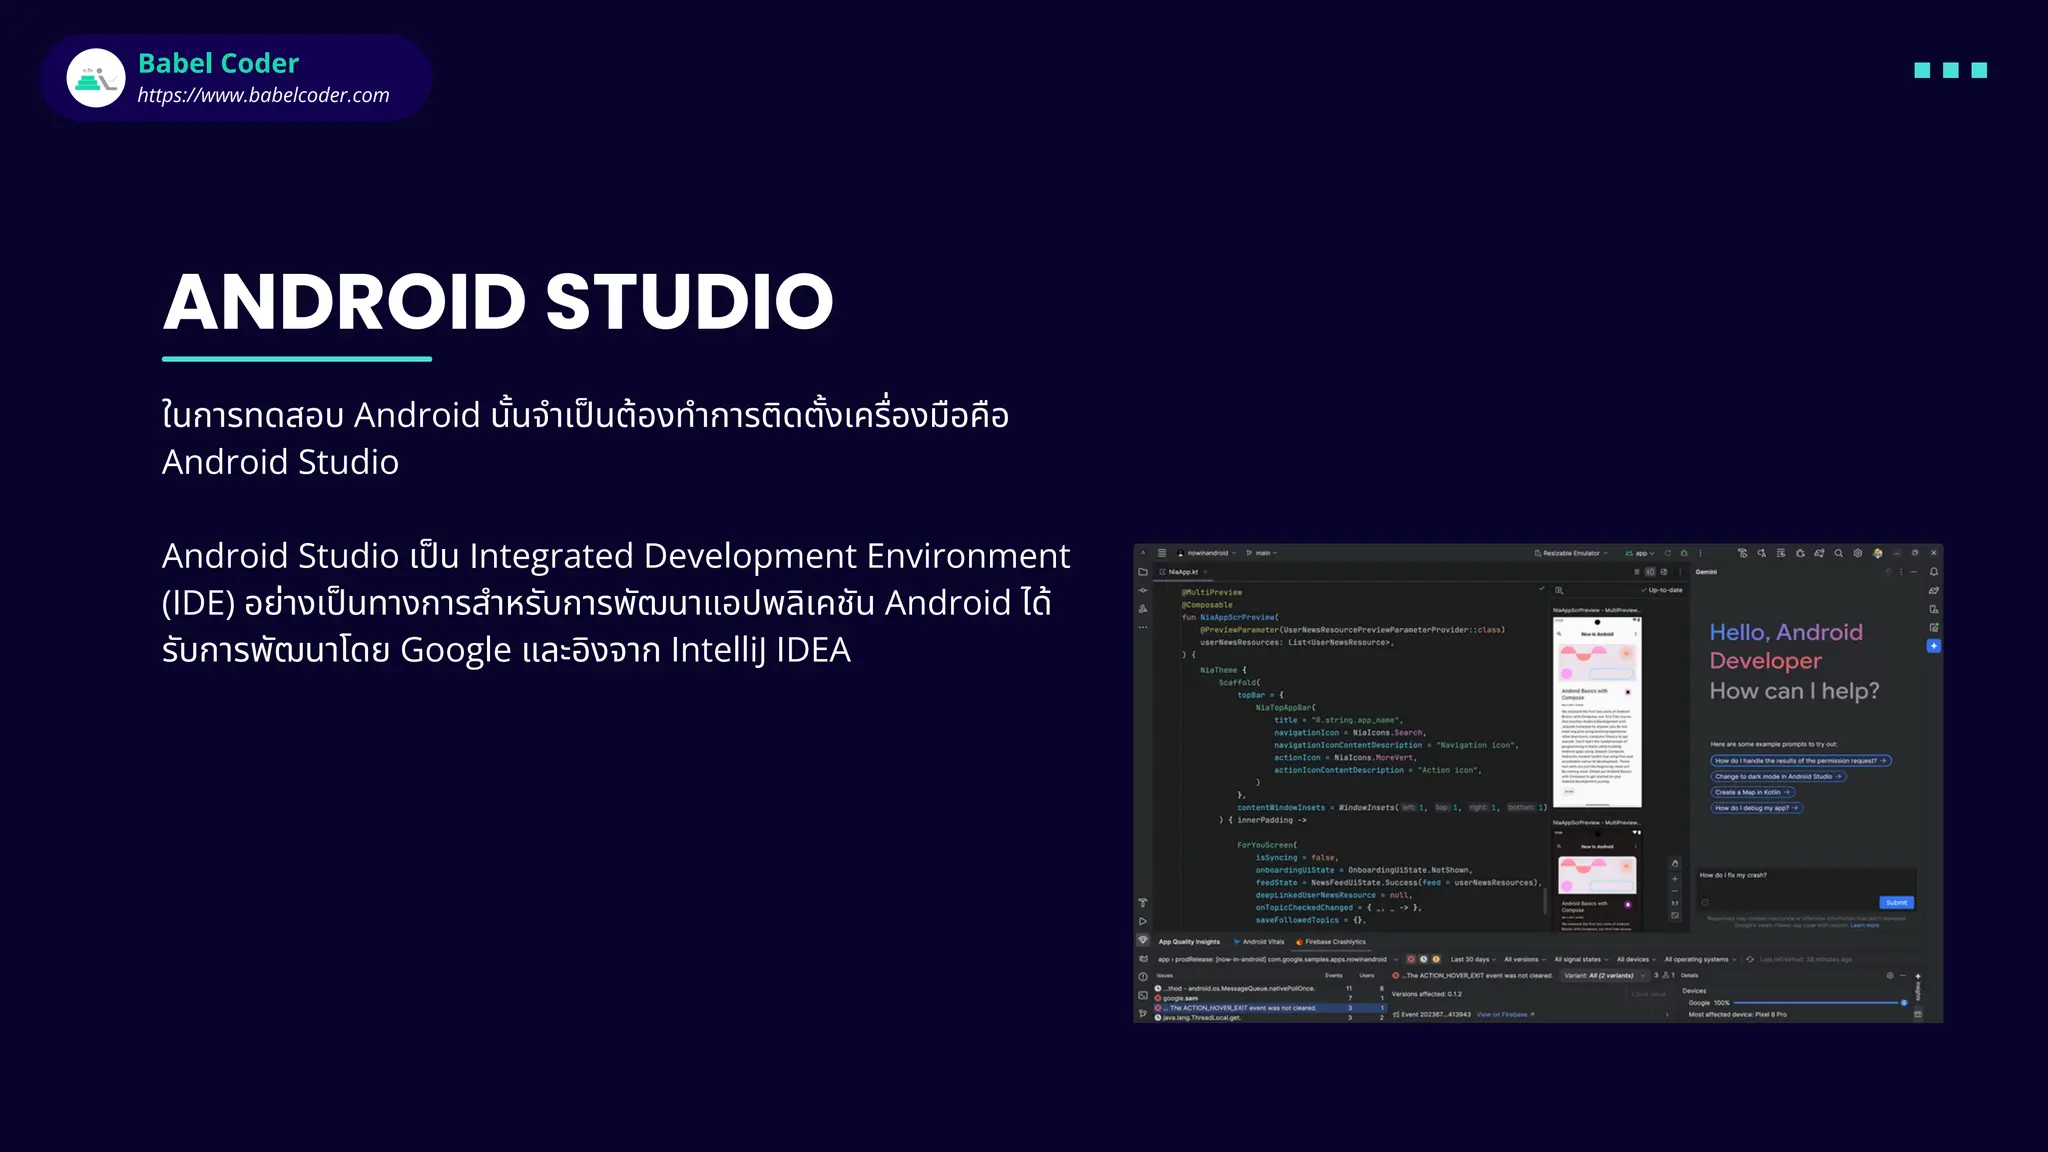Viewport: 2048px width, 1152px height.
Task: Toggle the non-fatal yellow filter
Action: point(1436,959)
